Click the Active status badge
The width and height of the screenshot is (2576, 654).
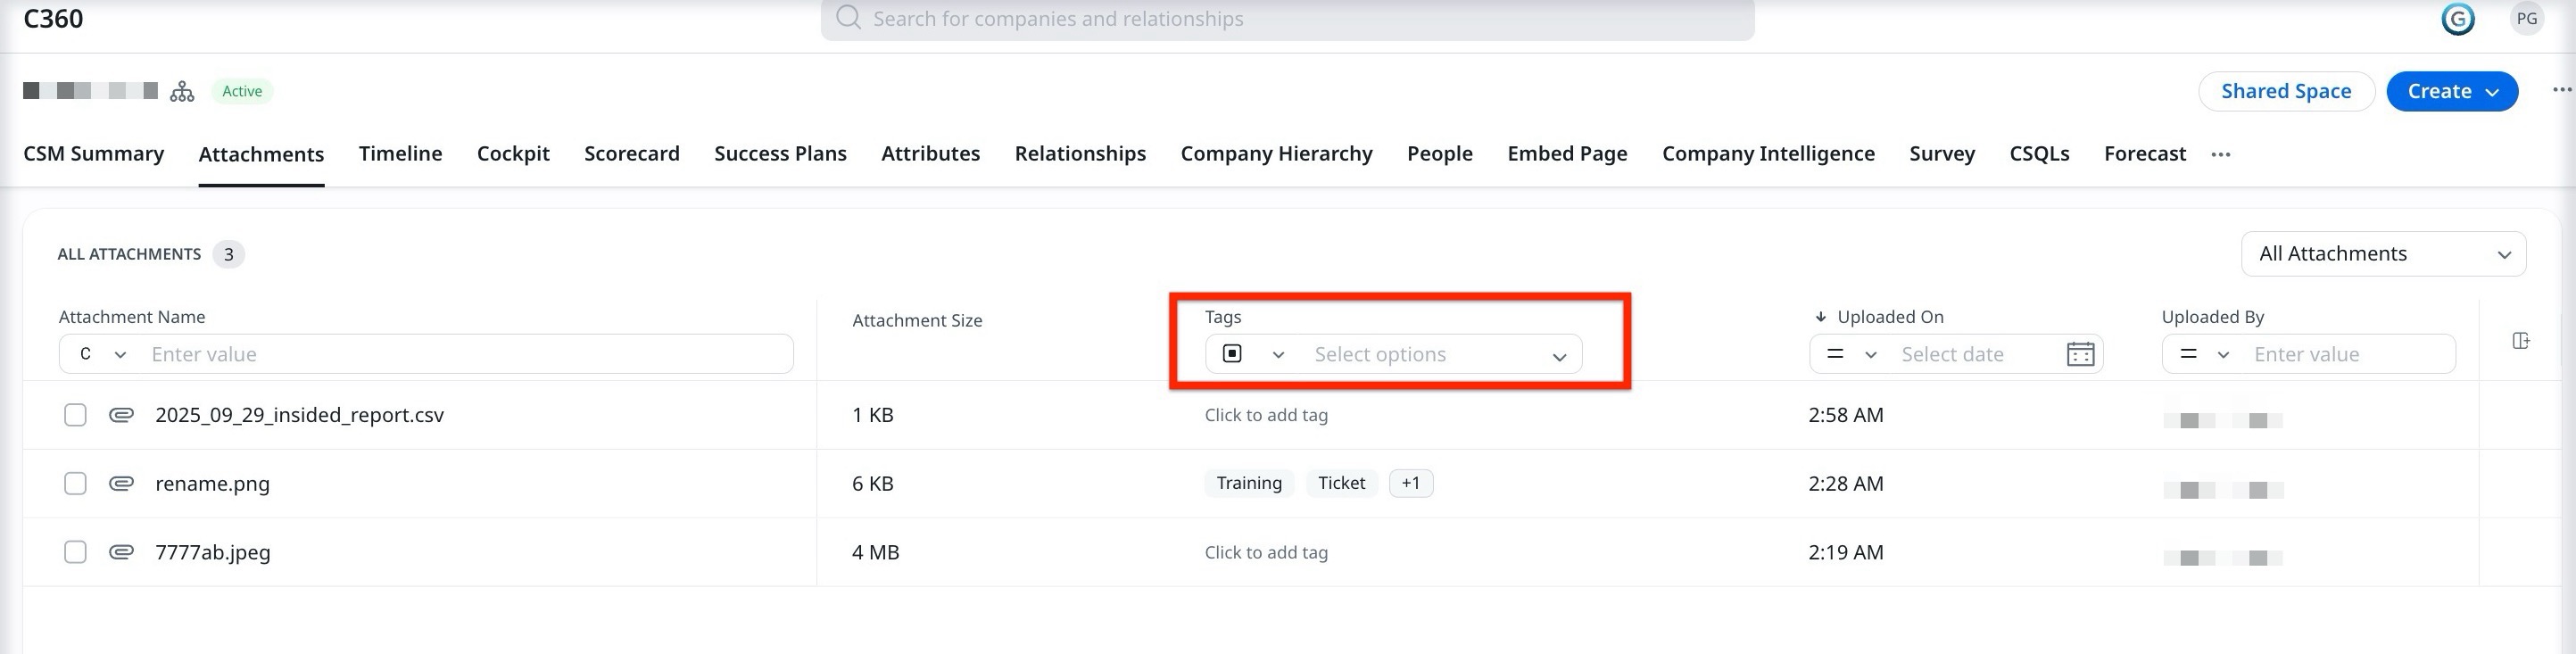(242, 91)
